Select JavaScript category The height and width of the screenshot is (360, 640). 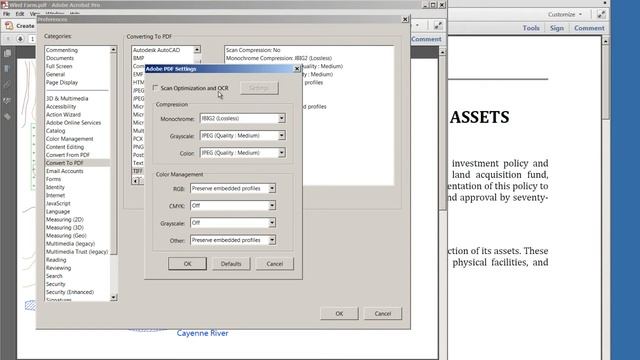pos(58,203)
